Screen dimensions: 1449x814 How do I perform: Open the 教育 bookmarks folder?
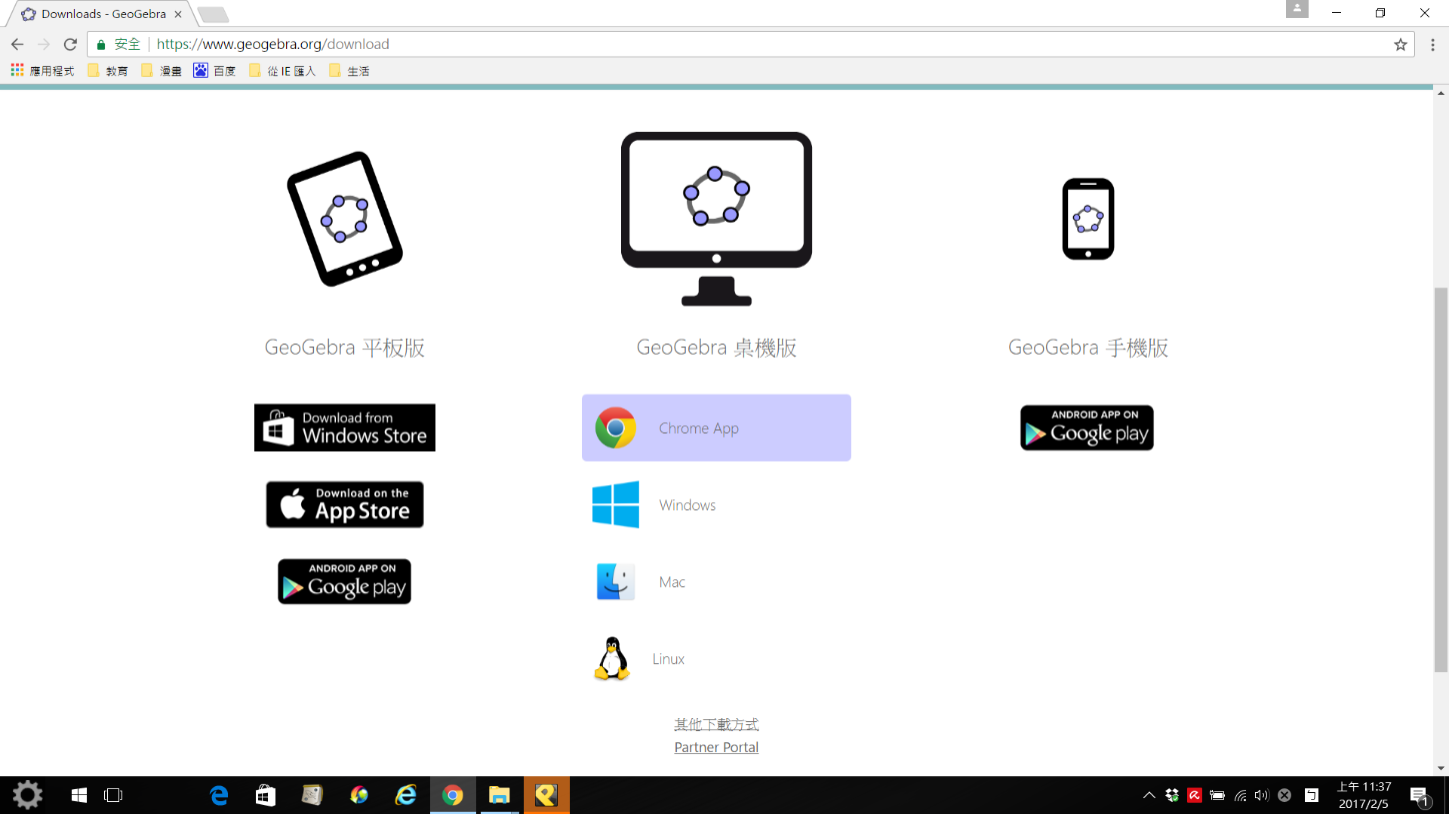pyautogui.click(x=108, y=71)
